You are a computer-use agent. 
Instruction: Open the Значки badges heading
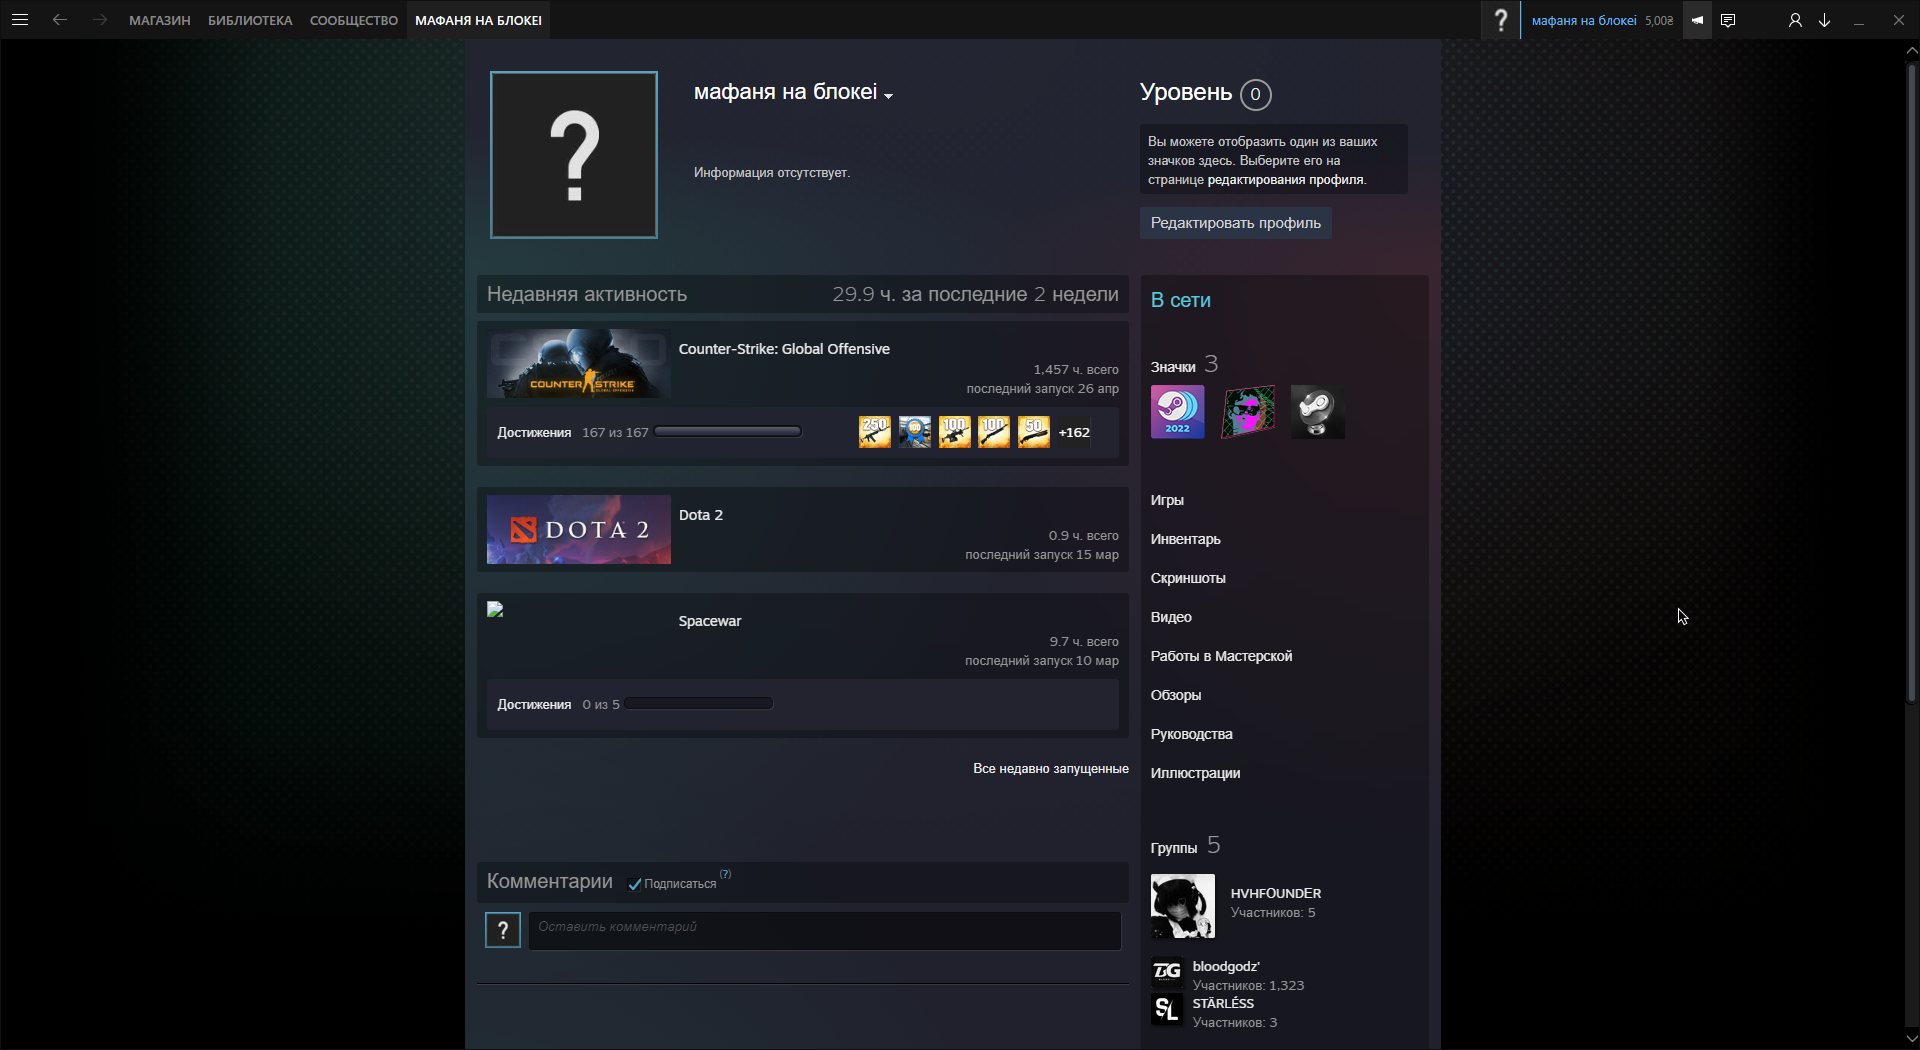(1173, 367)
